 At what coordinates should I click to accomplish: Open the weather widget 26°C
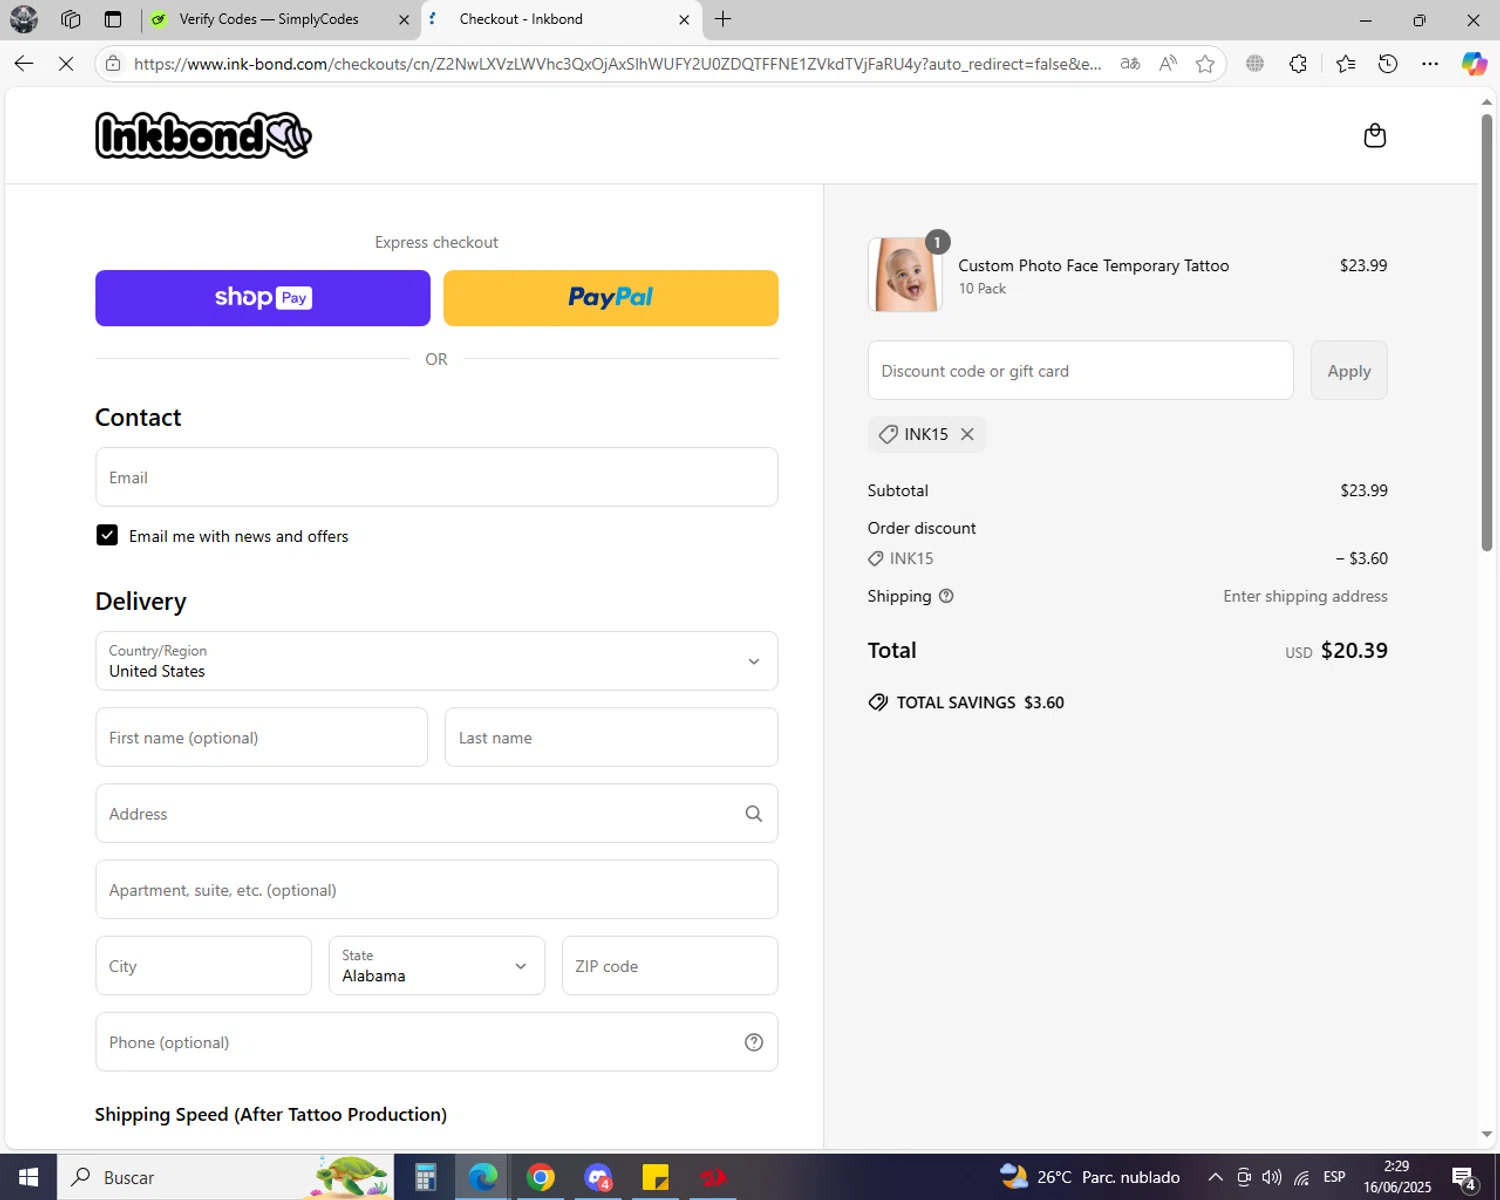tap(1090, 1177)
